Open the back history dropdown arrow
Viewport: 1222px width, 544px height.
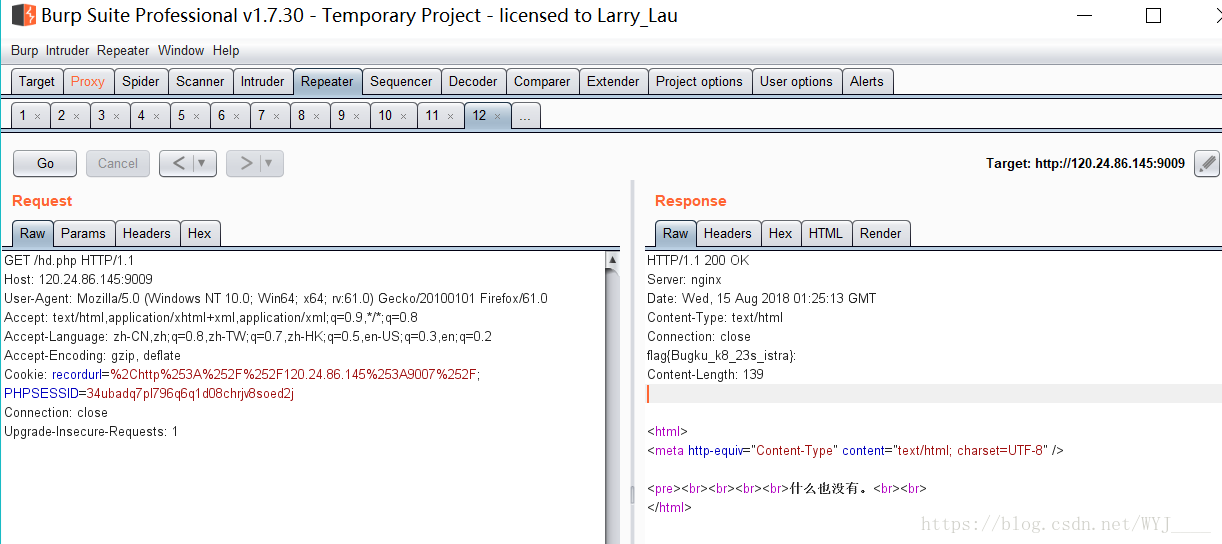tap(202, 163)
